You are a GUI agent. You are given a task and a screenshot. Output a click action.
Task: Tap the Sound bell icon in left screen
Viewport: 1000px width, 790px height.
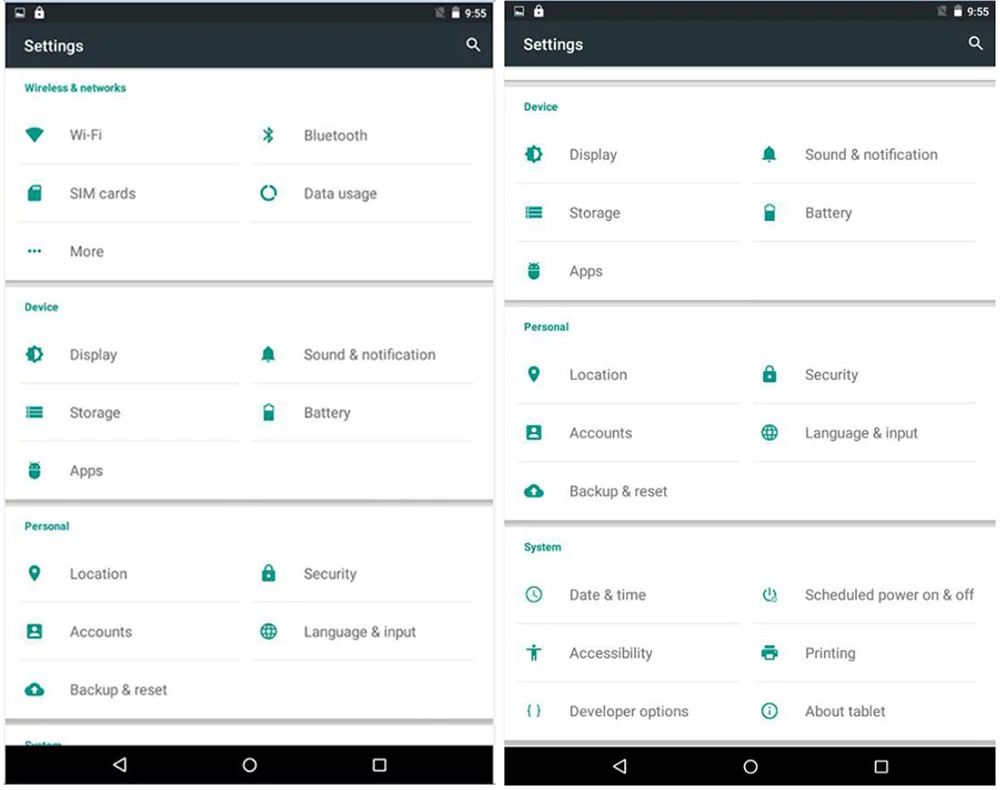(x=268, y=355)
